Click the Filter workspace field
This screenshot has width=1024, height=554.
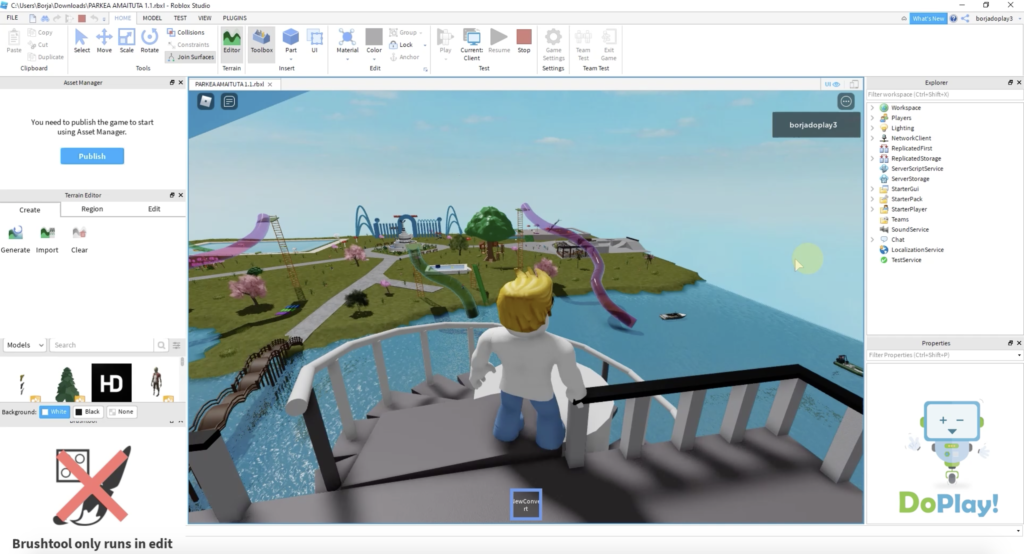tap(944, 94)
